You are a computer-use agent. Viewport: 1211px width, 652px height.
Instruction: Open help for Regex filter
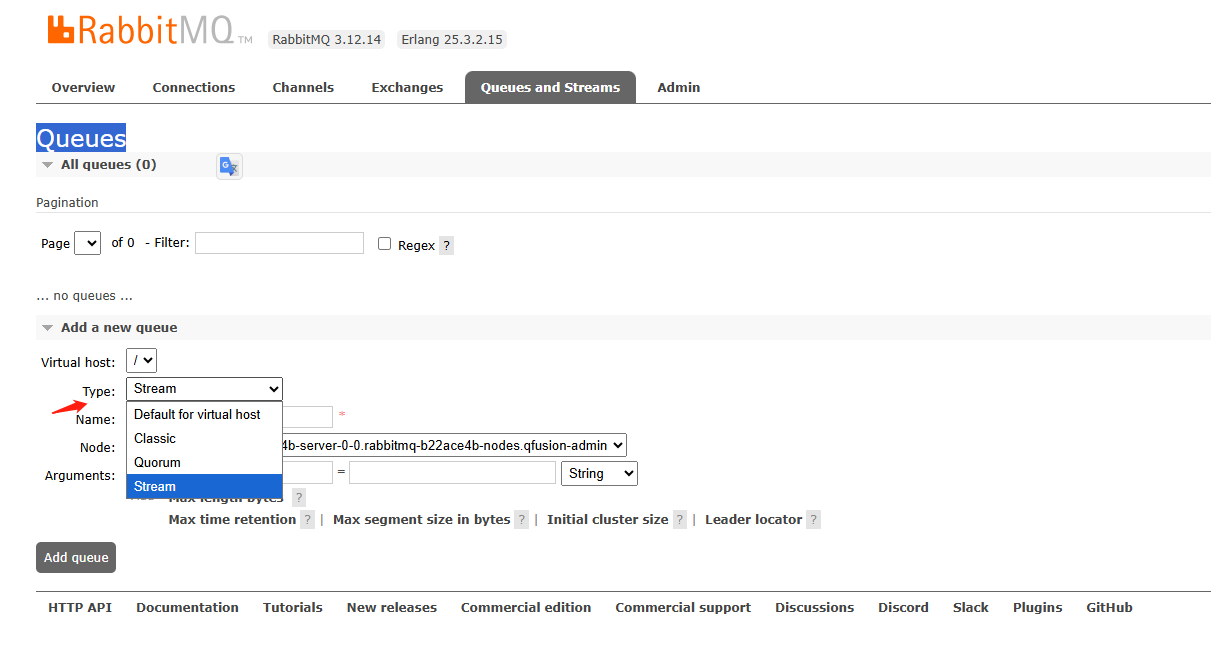446,245
